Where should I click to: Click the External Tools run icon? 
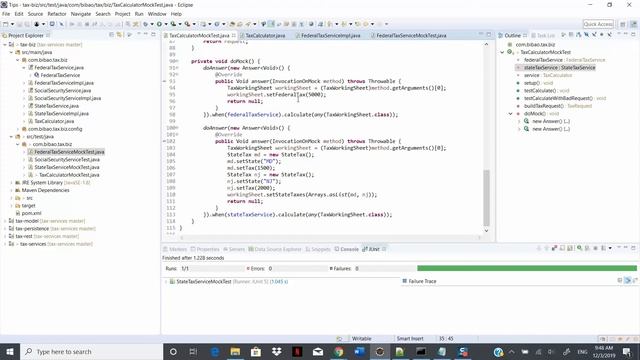click(x=187, y=24)
